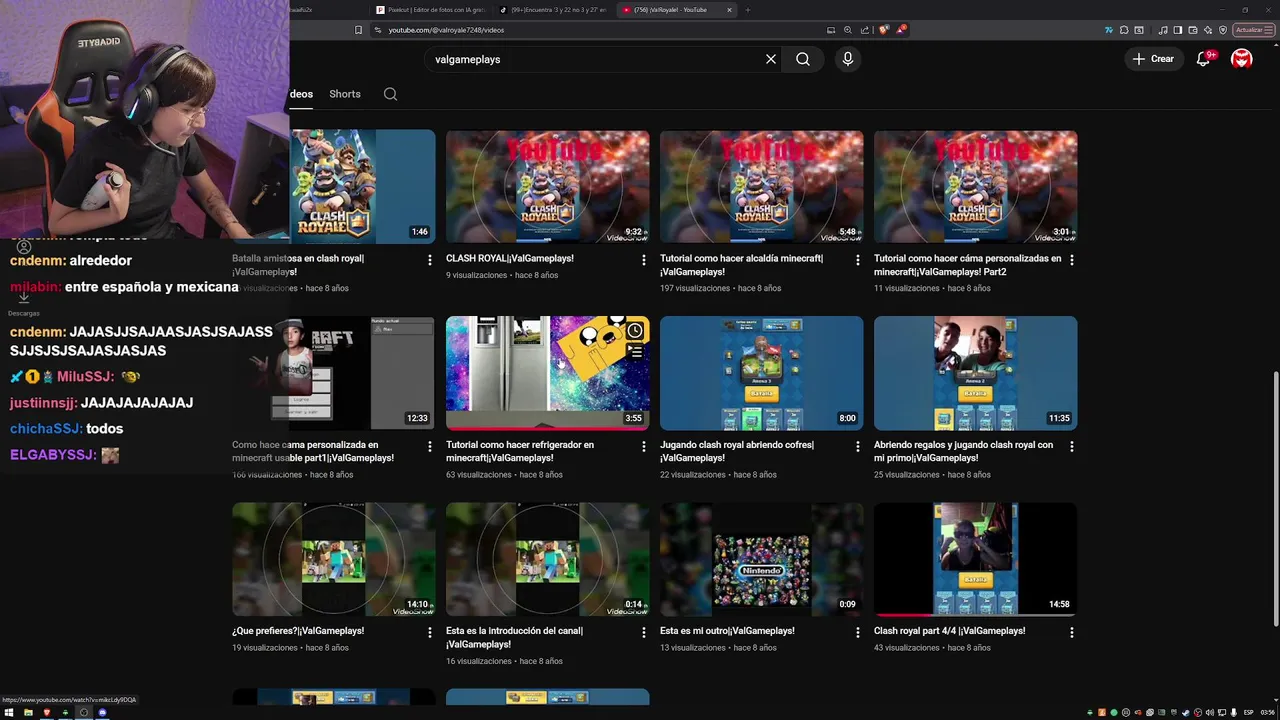This screenshot has height=720, width=1280.
Task: Open options for Jugando clash royal abriendo cofres
Action: [858, 447]
